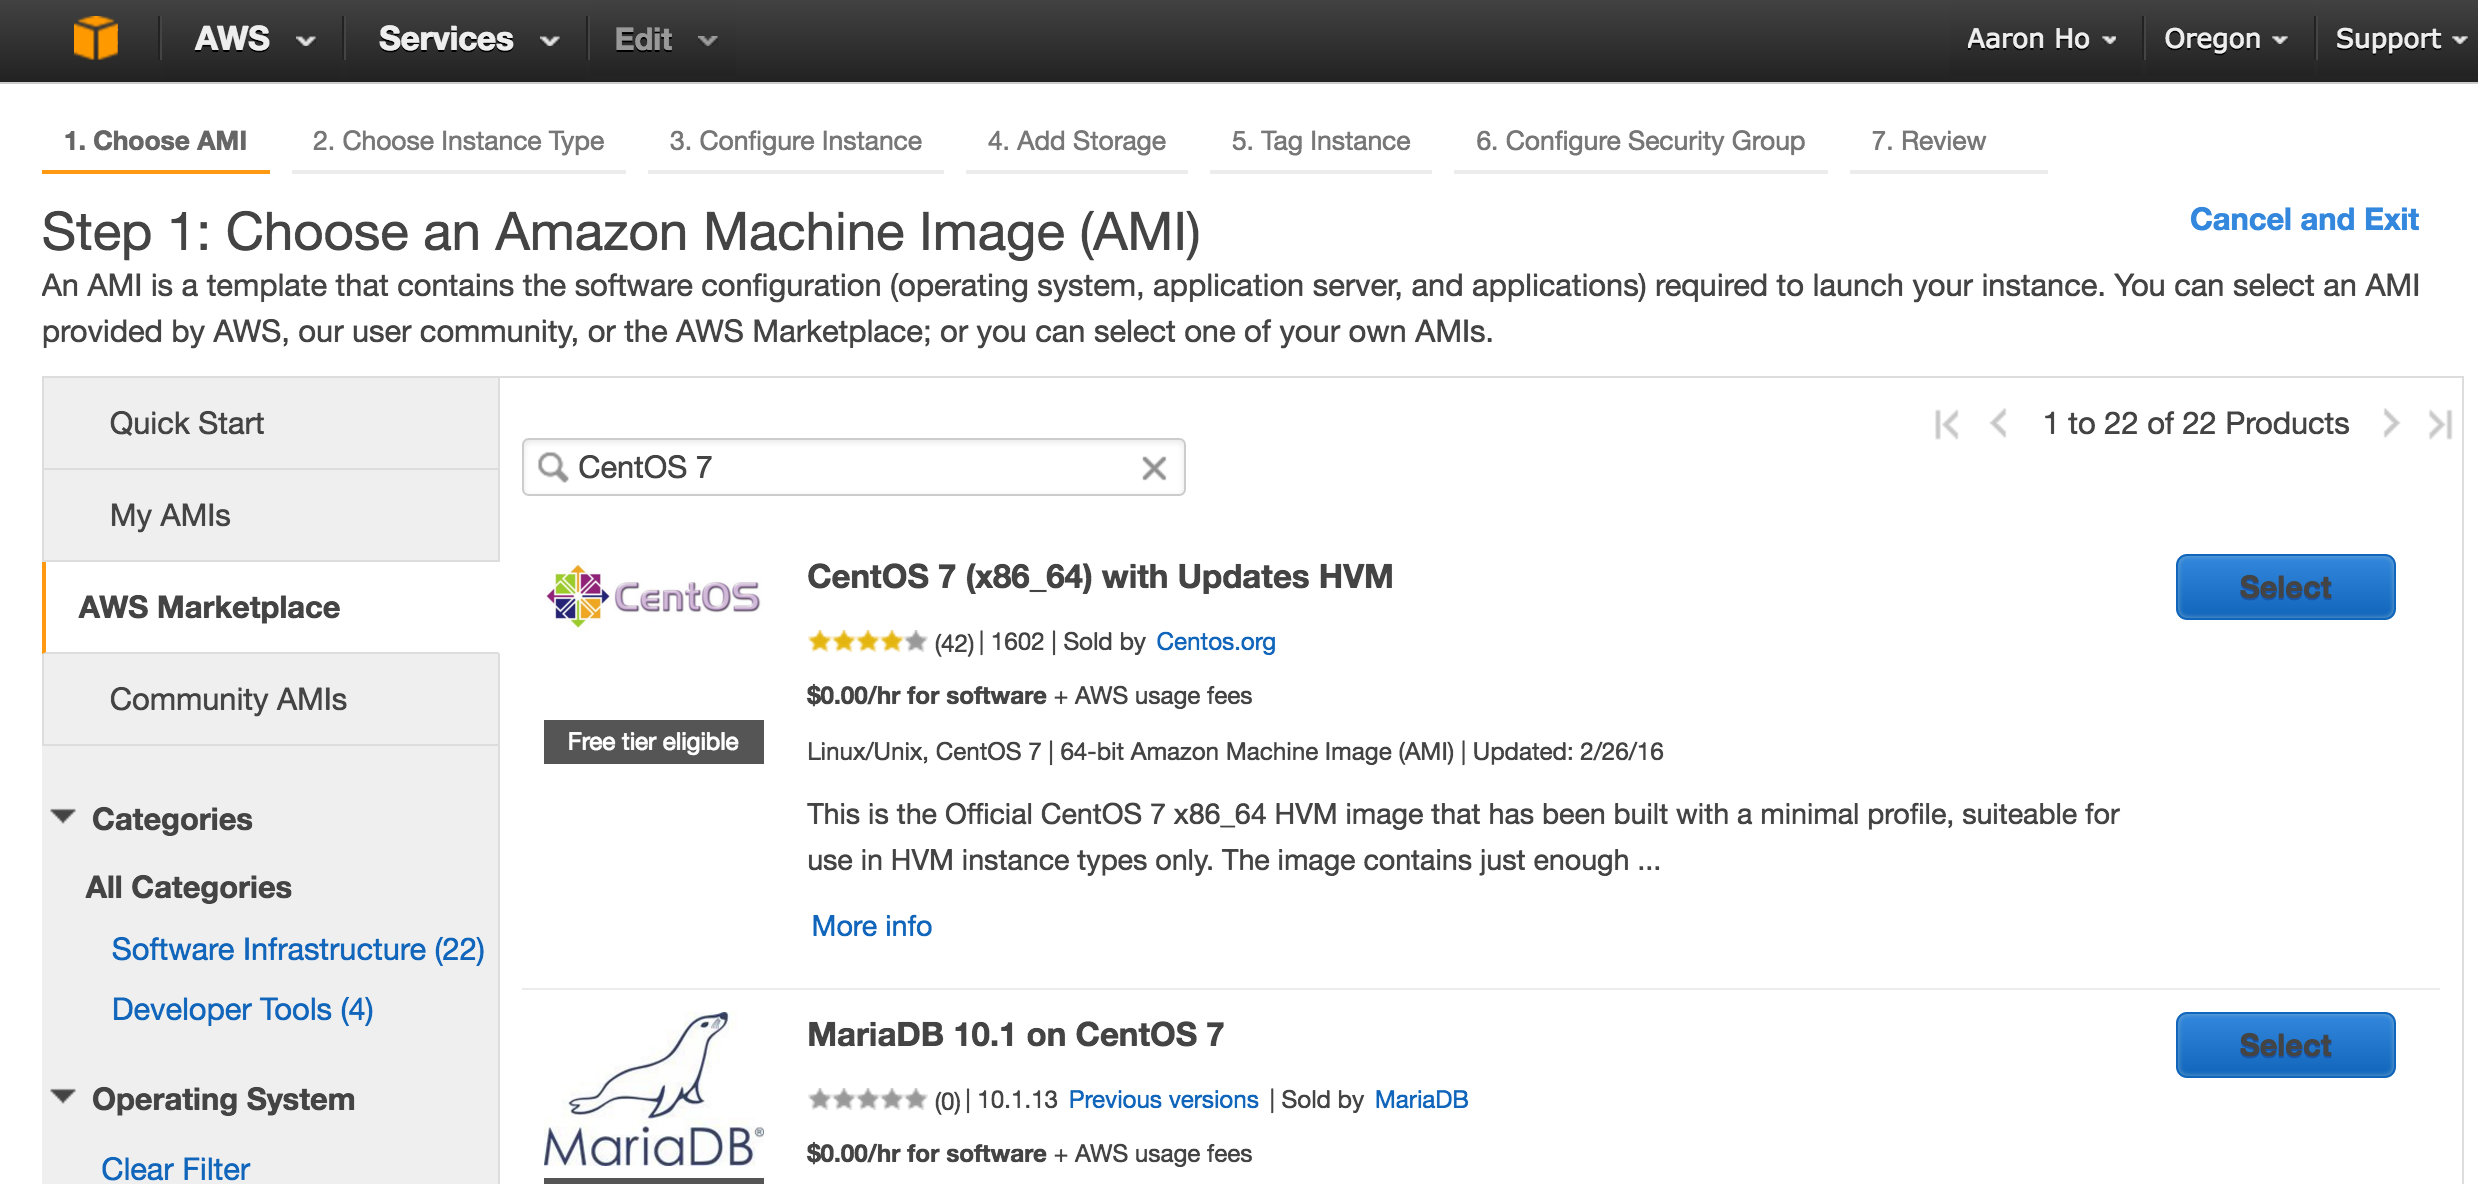Click the MariaDB star rating
Image resolution: width=2478 pixels, height=1184 pixels.
[x=866, y=1099]
